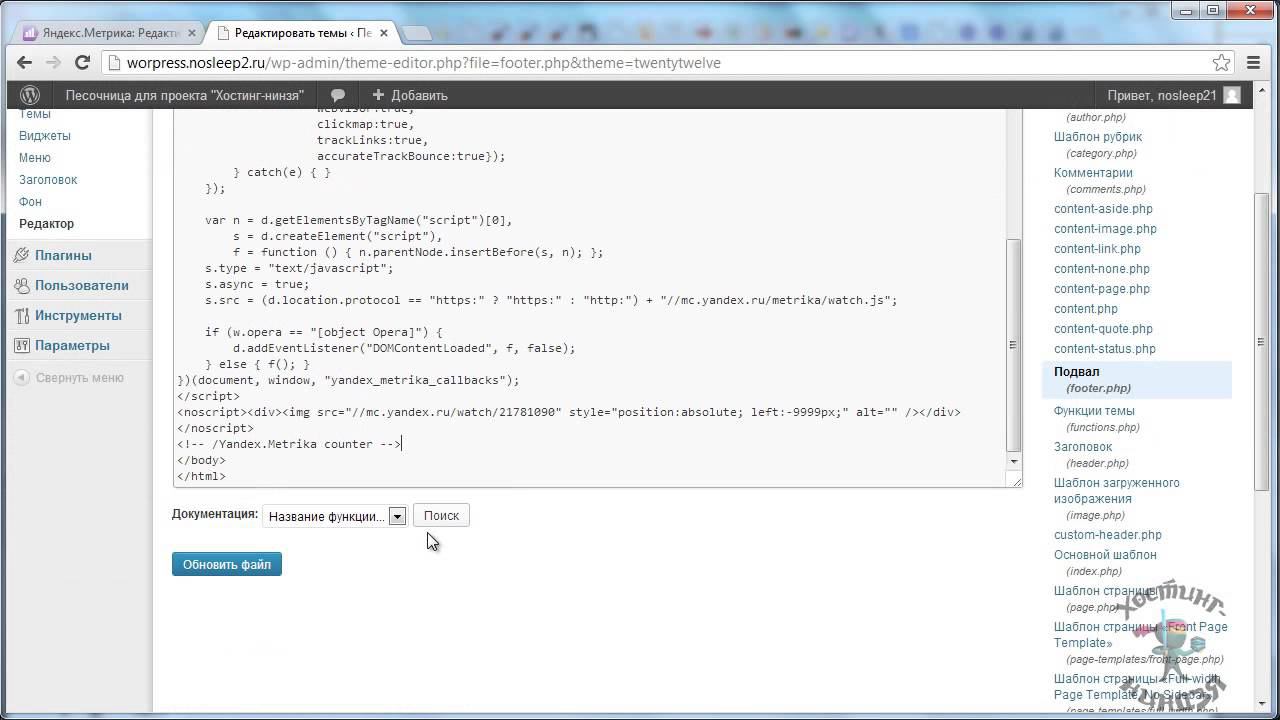The height and width of the screenshot is (720, 1280).
Task: Open Виджеты in the sidebar
Action: click(x=45, y=136)
